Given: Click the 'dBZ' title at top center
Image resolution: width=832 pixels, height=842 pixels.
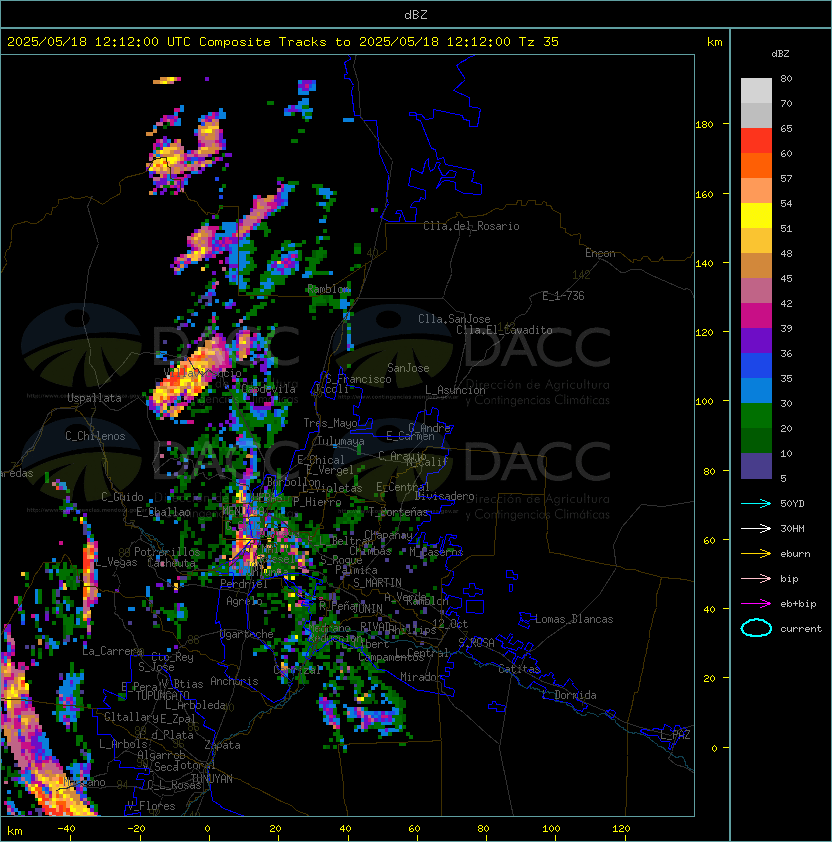Looking at the screenshot, I should pos(416,14).
